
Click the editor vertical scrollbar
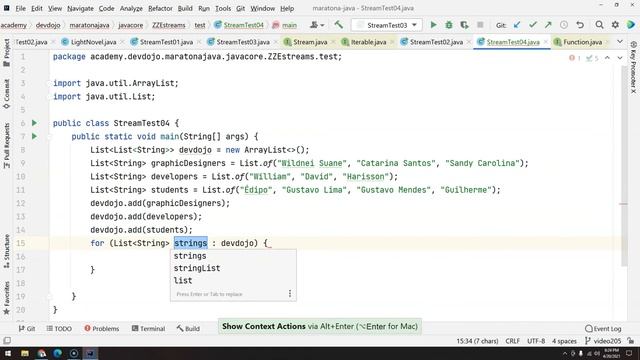pyautogui.click(x=624, y=167)
